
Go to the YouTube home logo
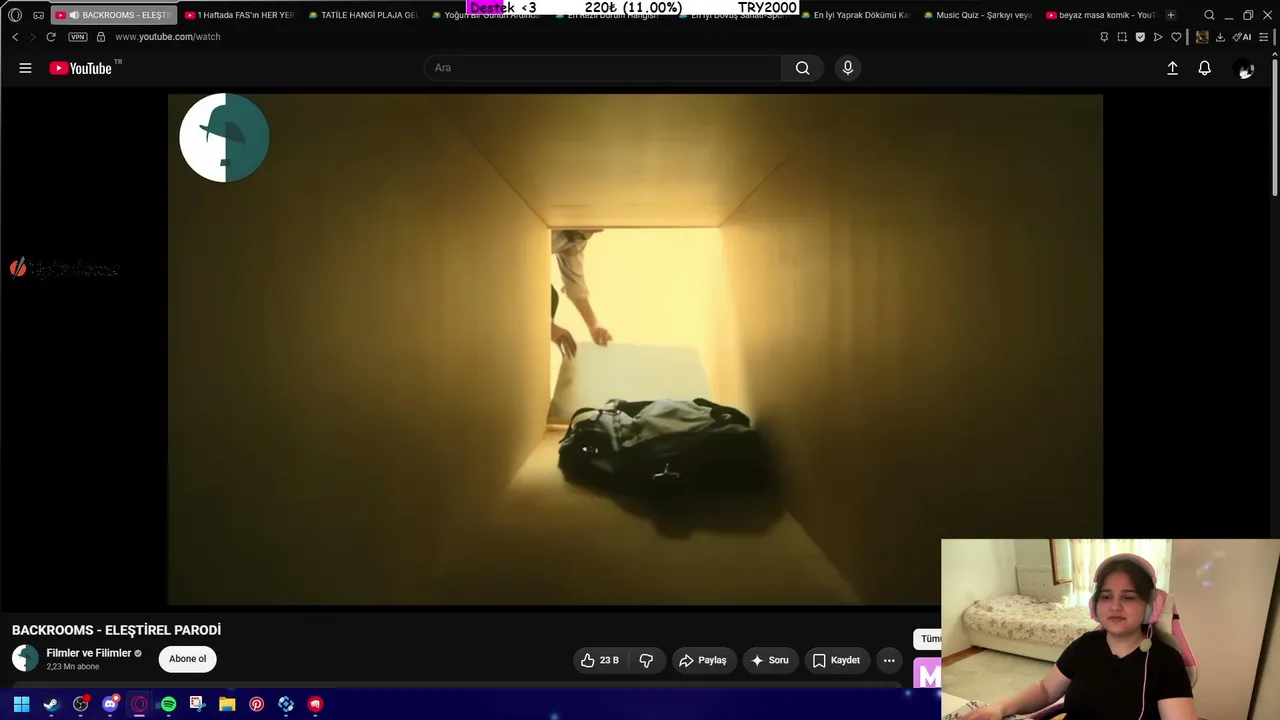(81, 68)
